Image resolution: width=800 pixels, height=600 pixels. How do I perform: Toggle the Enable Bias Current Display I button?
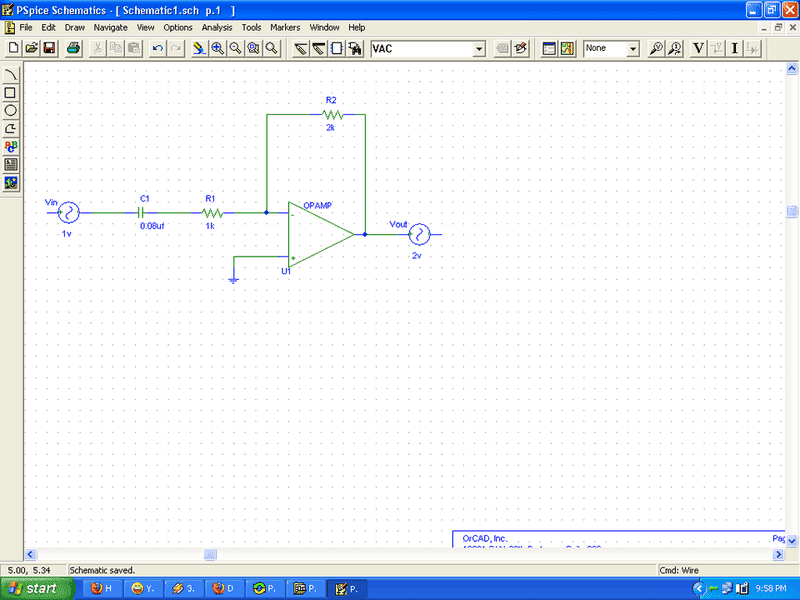tap(735, 48)
